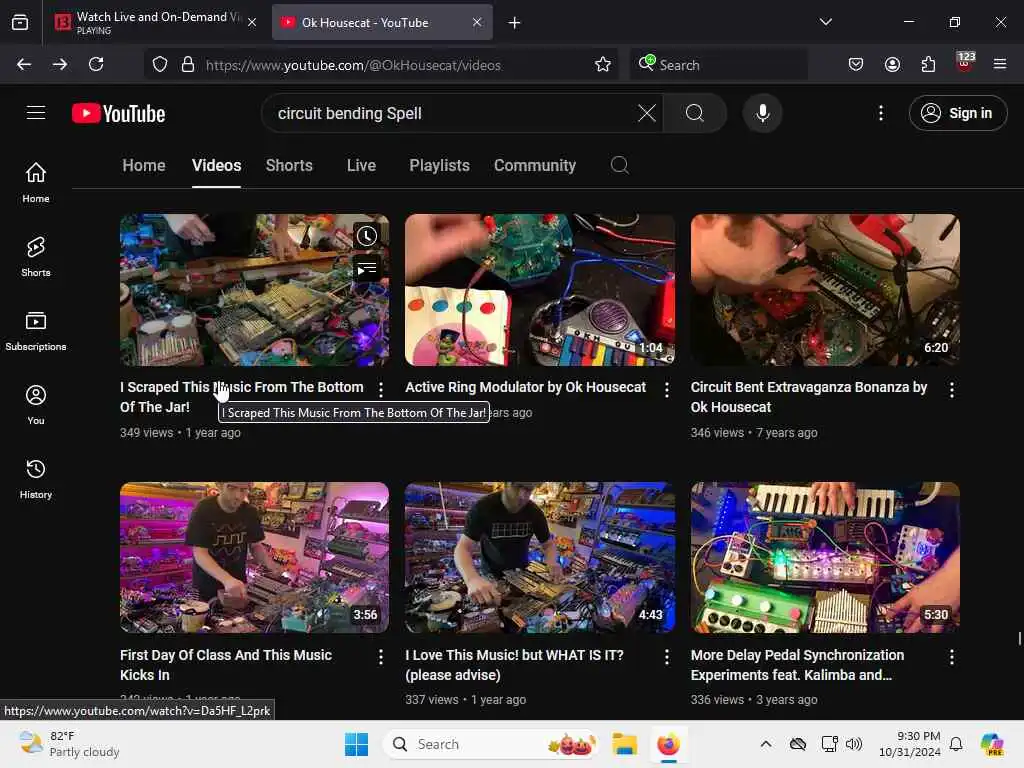This screenshot has height=768, width=1024.
Task: Open I Love This Music! video title
Action: pyautogui.click(x=514, y=665)
